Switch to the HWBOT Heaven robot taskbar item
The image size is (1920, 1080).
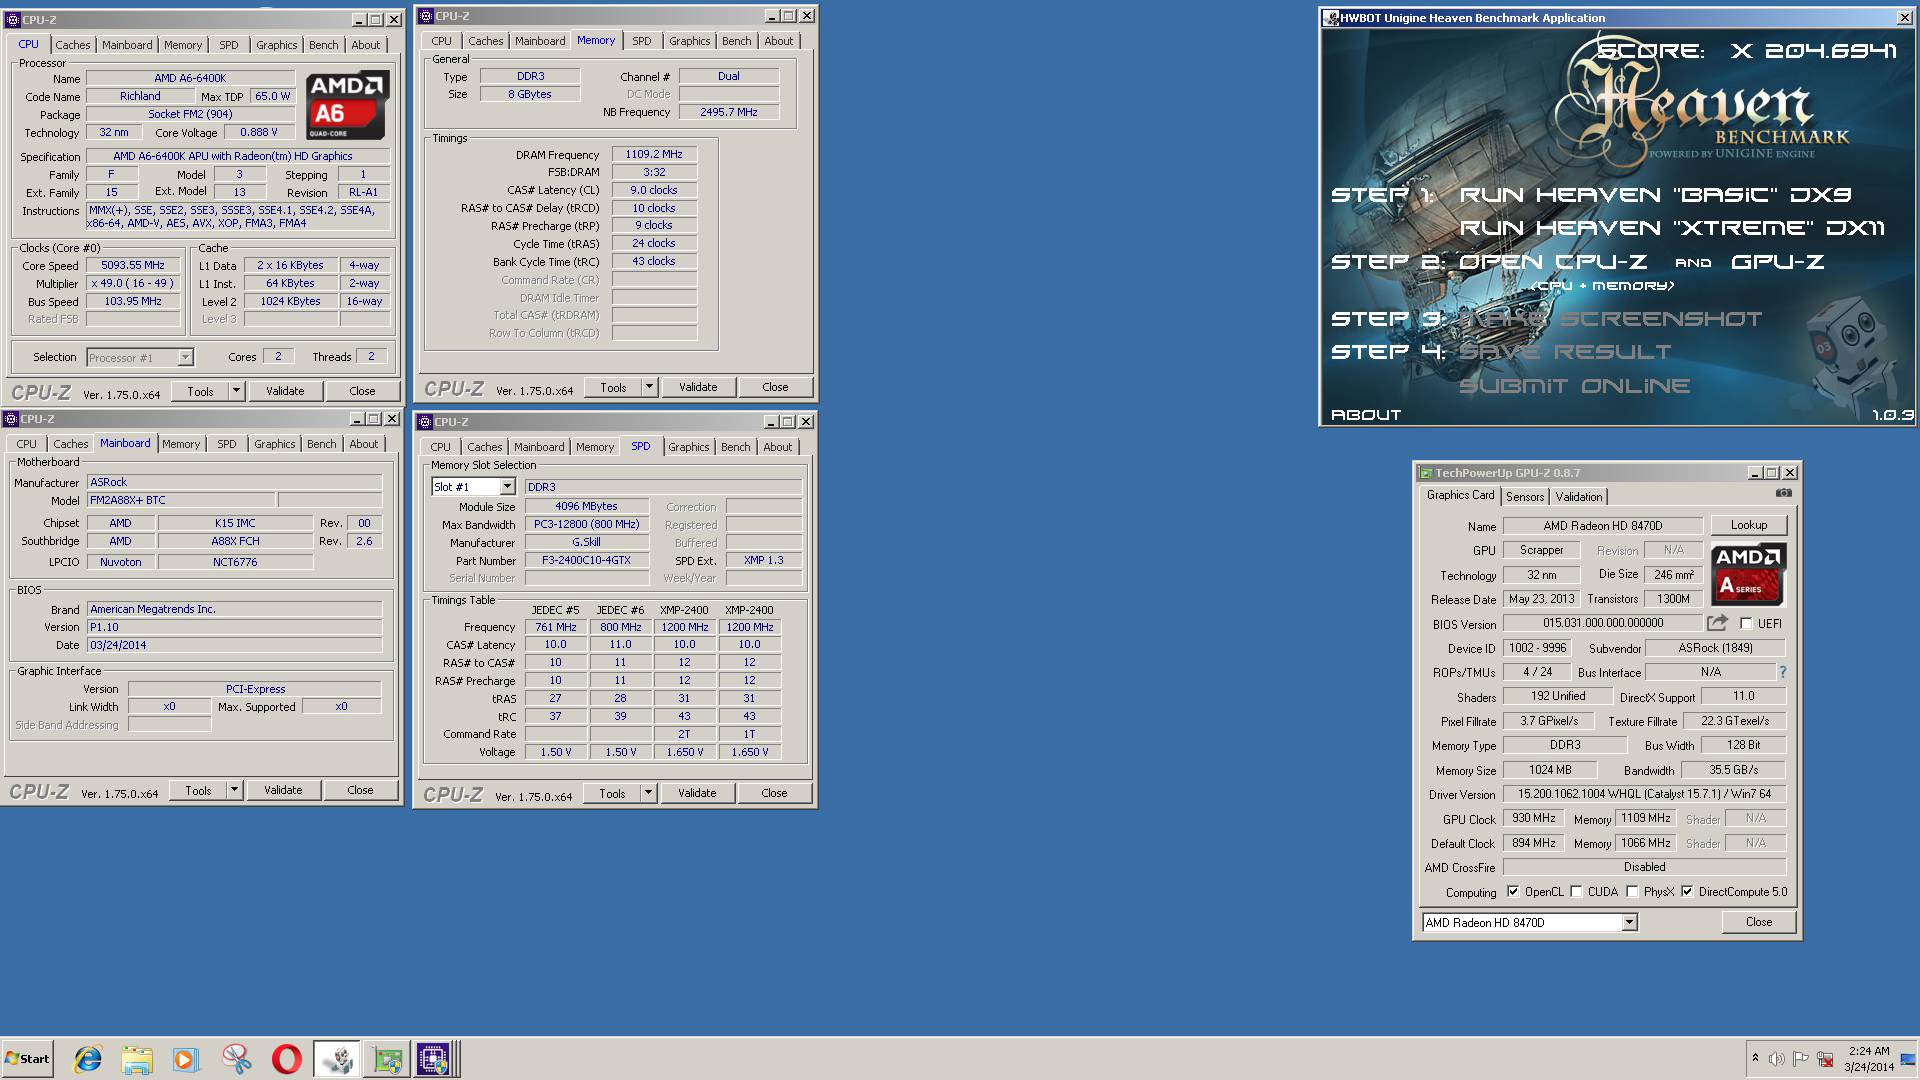337,1059
